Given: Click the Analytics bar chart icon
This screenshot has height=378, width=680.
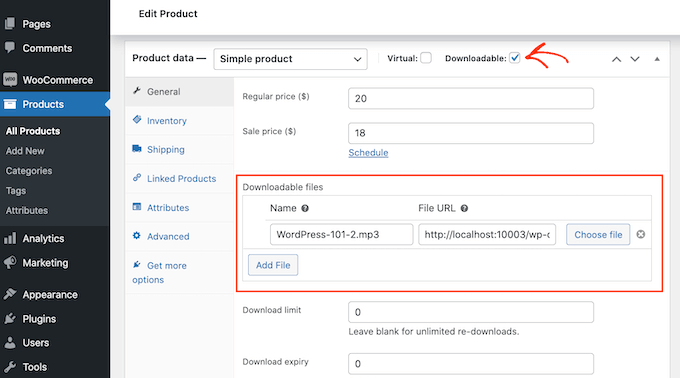Looking at the screenshot, I should point(10,238).
